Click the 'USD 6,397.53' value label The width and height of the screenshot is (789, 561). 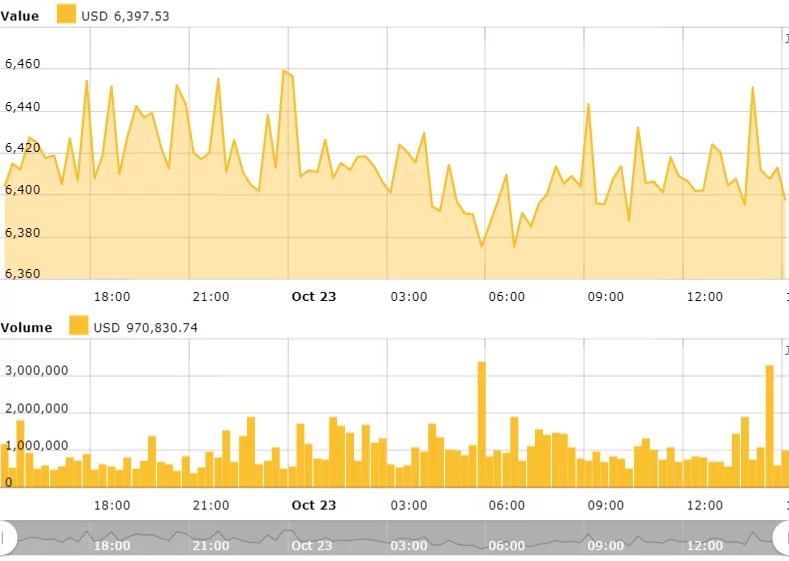[125, 16]
